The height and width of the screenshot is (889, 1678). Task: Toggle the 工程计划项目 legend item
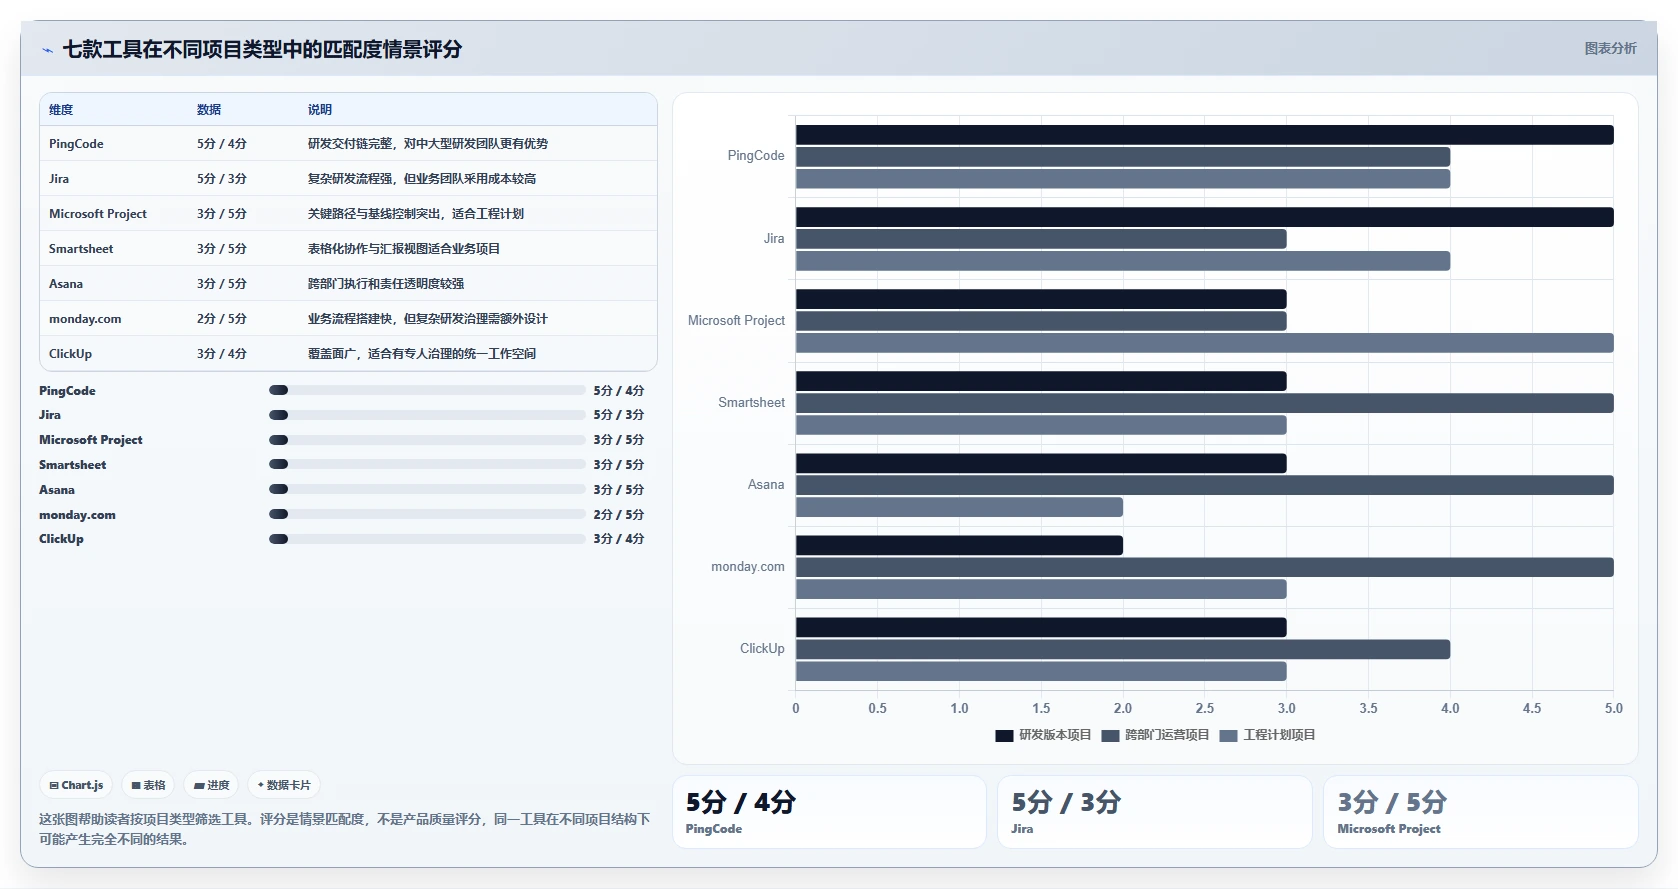coord(1267,735)
